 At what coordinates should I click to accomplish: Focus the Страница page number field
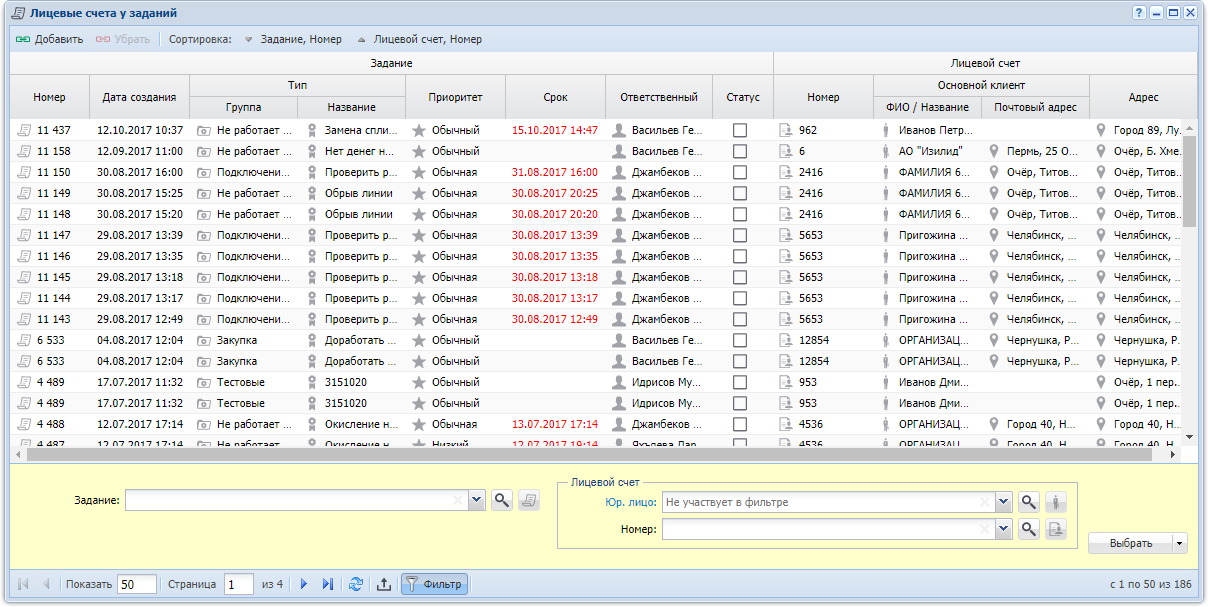pos(239,584)
